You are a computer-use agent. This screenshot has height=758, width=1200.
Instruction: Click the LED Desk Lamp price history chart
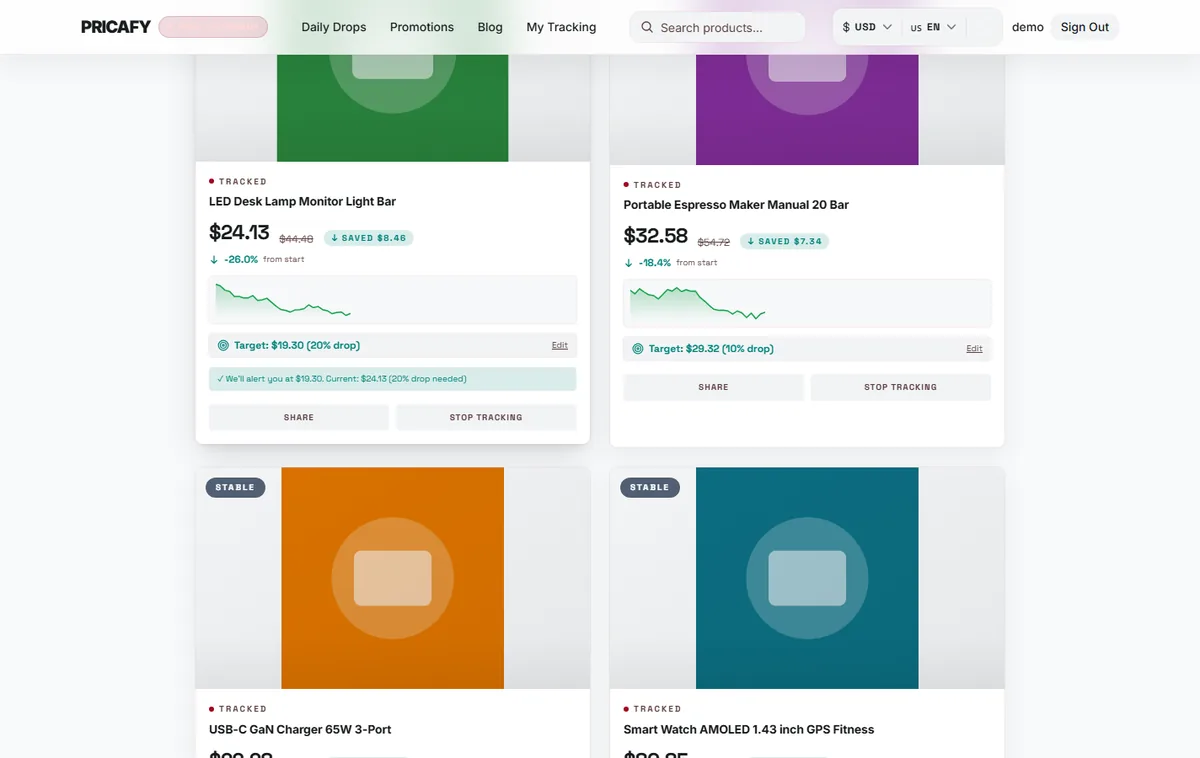(393, 300)
